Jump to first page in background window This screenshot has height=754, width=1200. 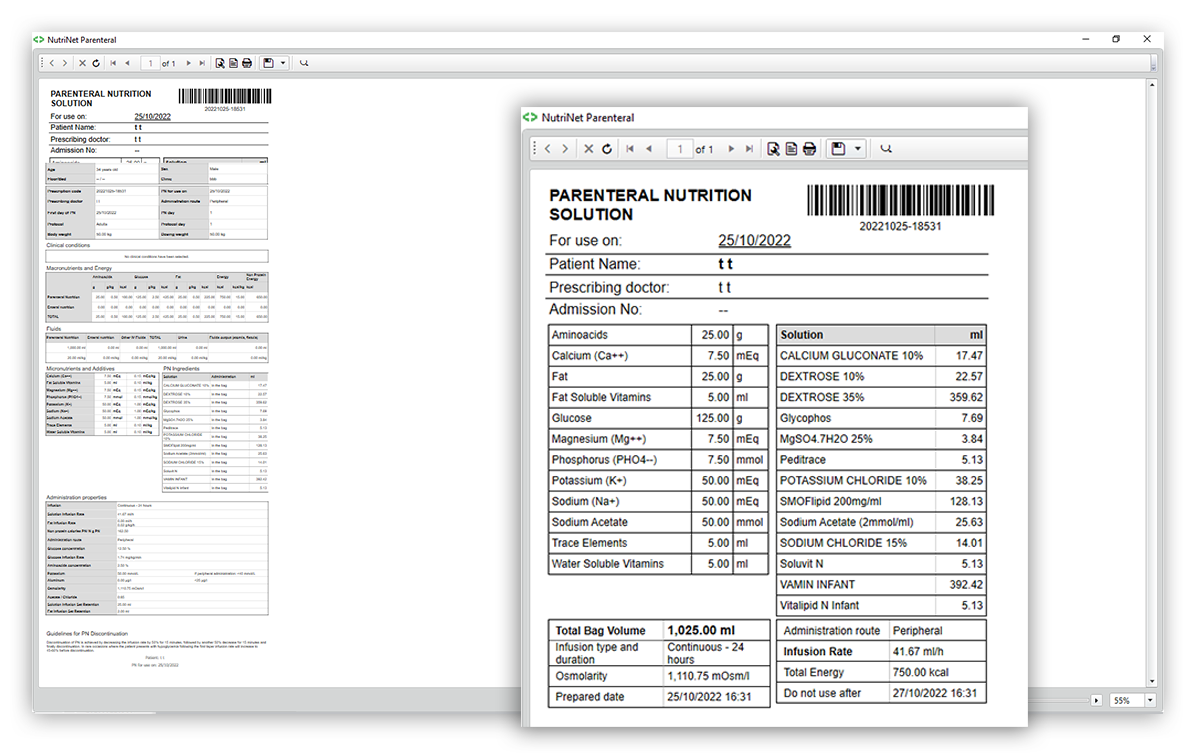[x=113, y=63]
